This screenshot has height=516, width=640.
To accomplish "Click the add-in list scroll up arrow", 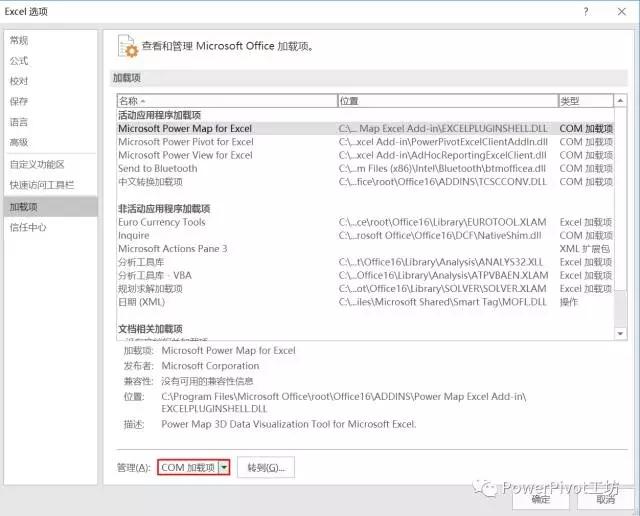I will [x=620, y=100].
